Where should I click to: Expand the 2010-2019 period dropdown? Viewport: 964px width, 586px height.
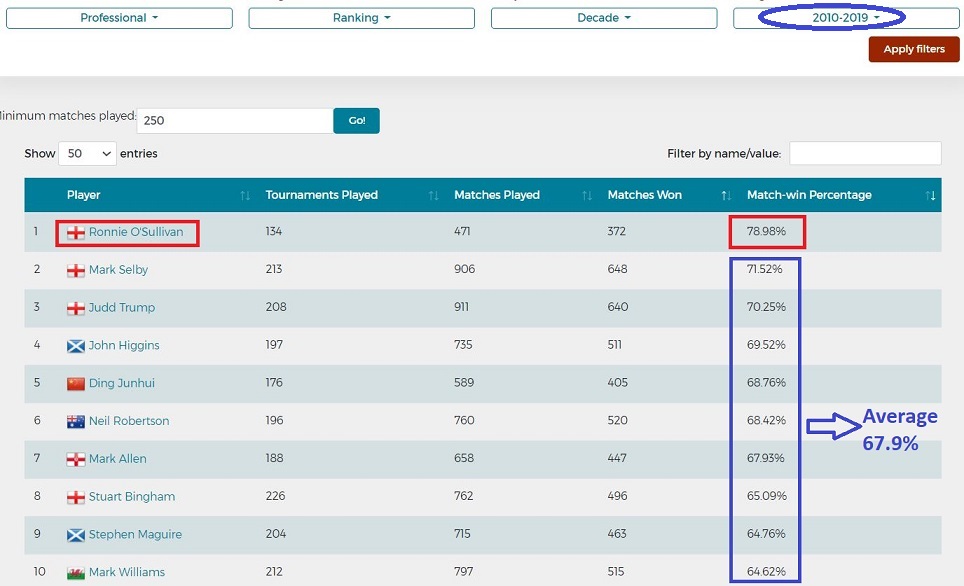point(846,17)
